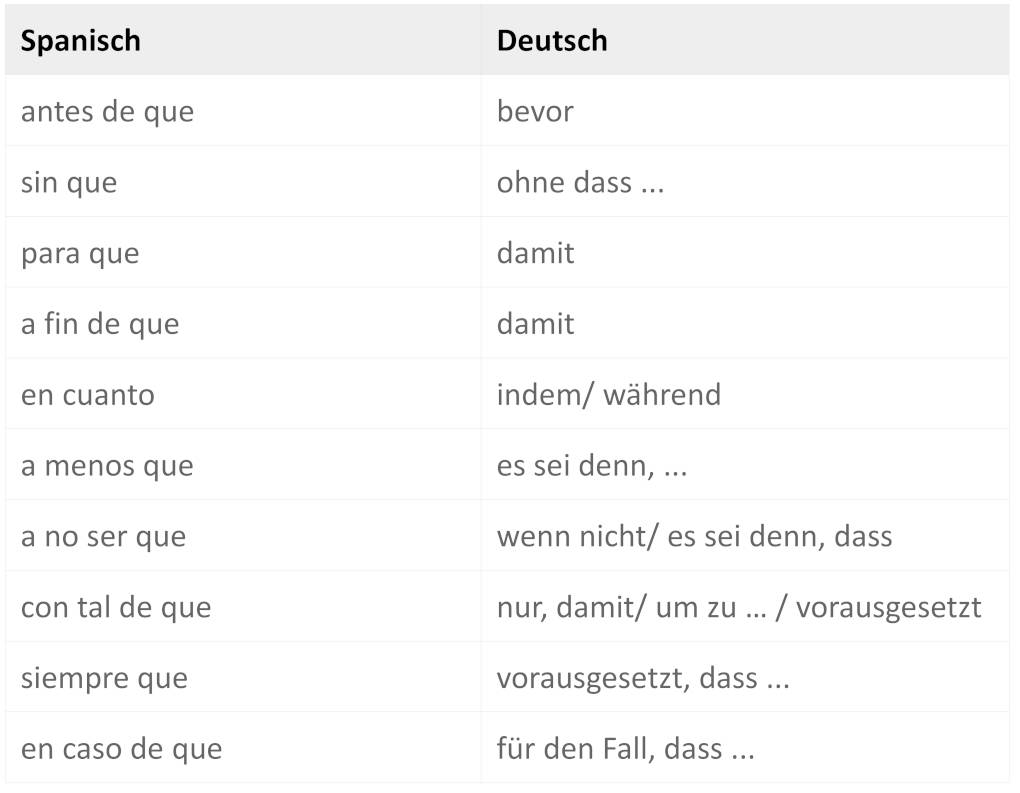Viewport: 1020px width, 793px height.
Task: Click the 'sin que' cell
Action: coord(69,182)
